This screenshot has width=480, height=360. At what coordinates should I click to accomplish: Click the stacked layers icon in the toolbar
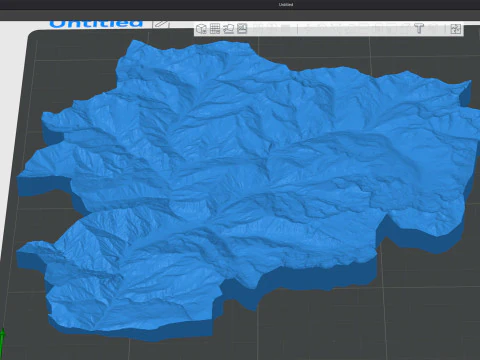pos(228,29)
